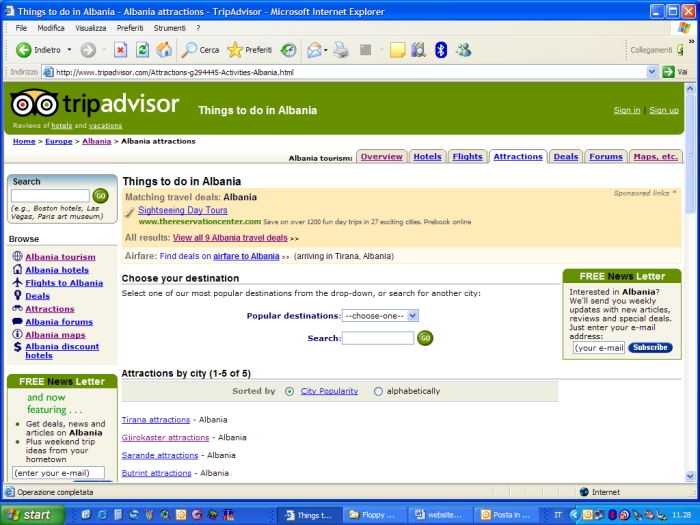Open the Home page toolbar icon
The image size is (700, 525).
click(164, 50)
